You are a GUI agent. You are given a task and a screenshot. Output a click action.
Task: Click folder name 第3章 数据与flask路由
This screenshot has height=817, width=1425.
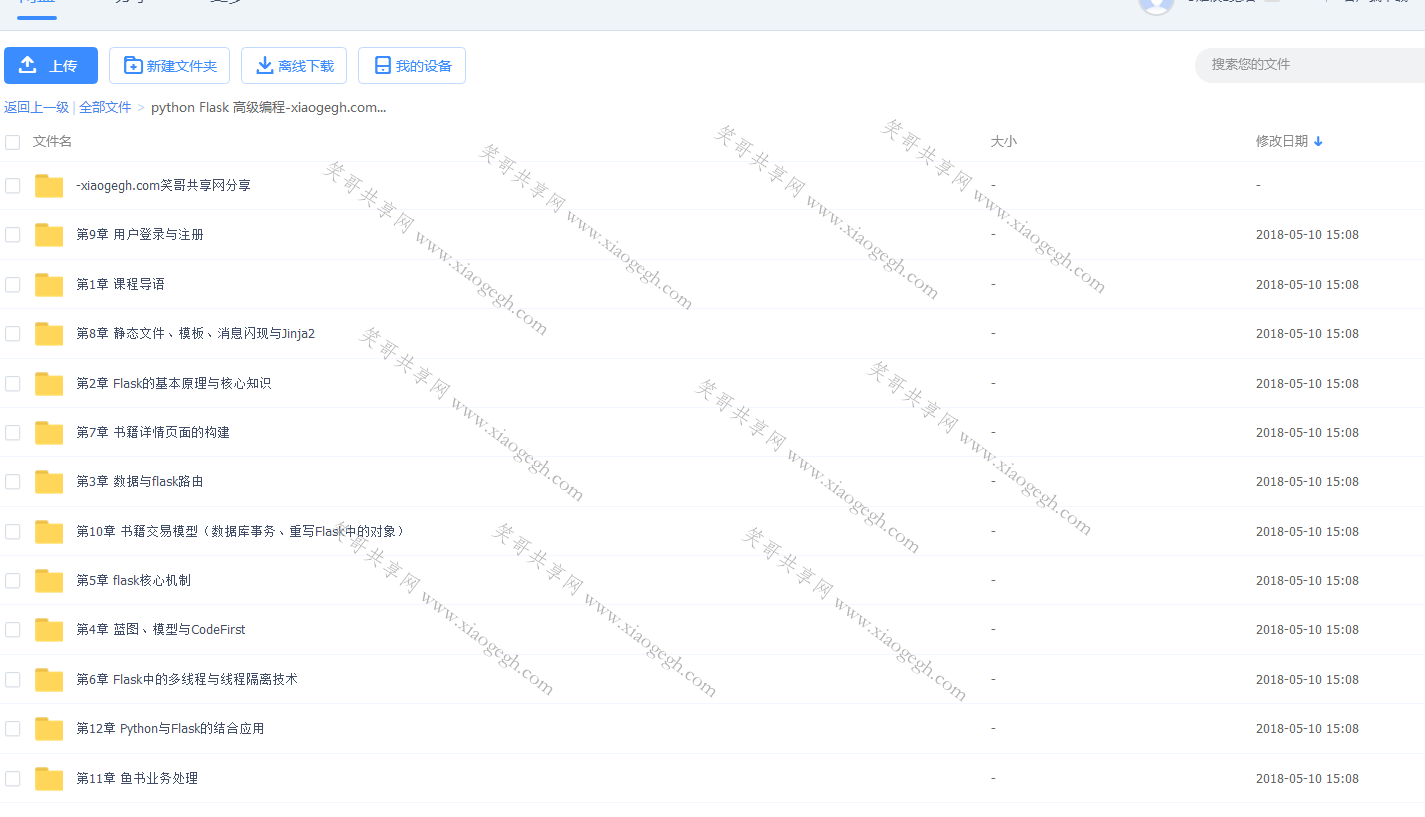coord(140,481)
